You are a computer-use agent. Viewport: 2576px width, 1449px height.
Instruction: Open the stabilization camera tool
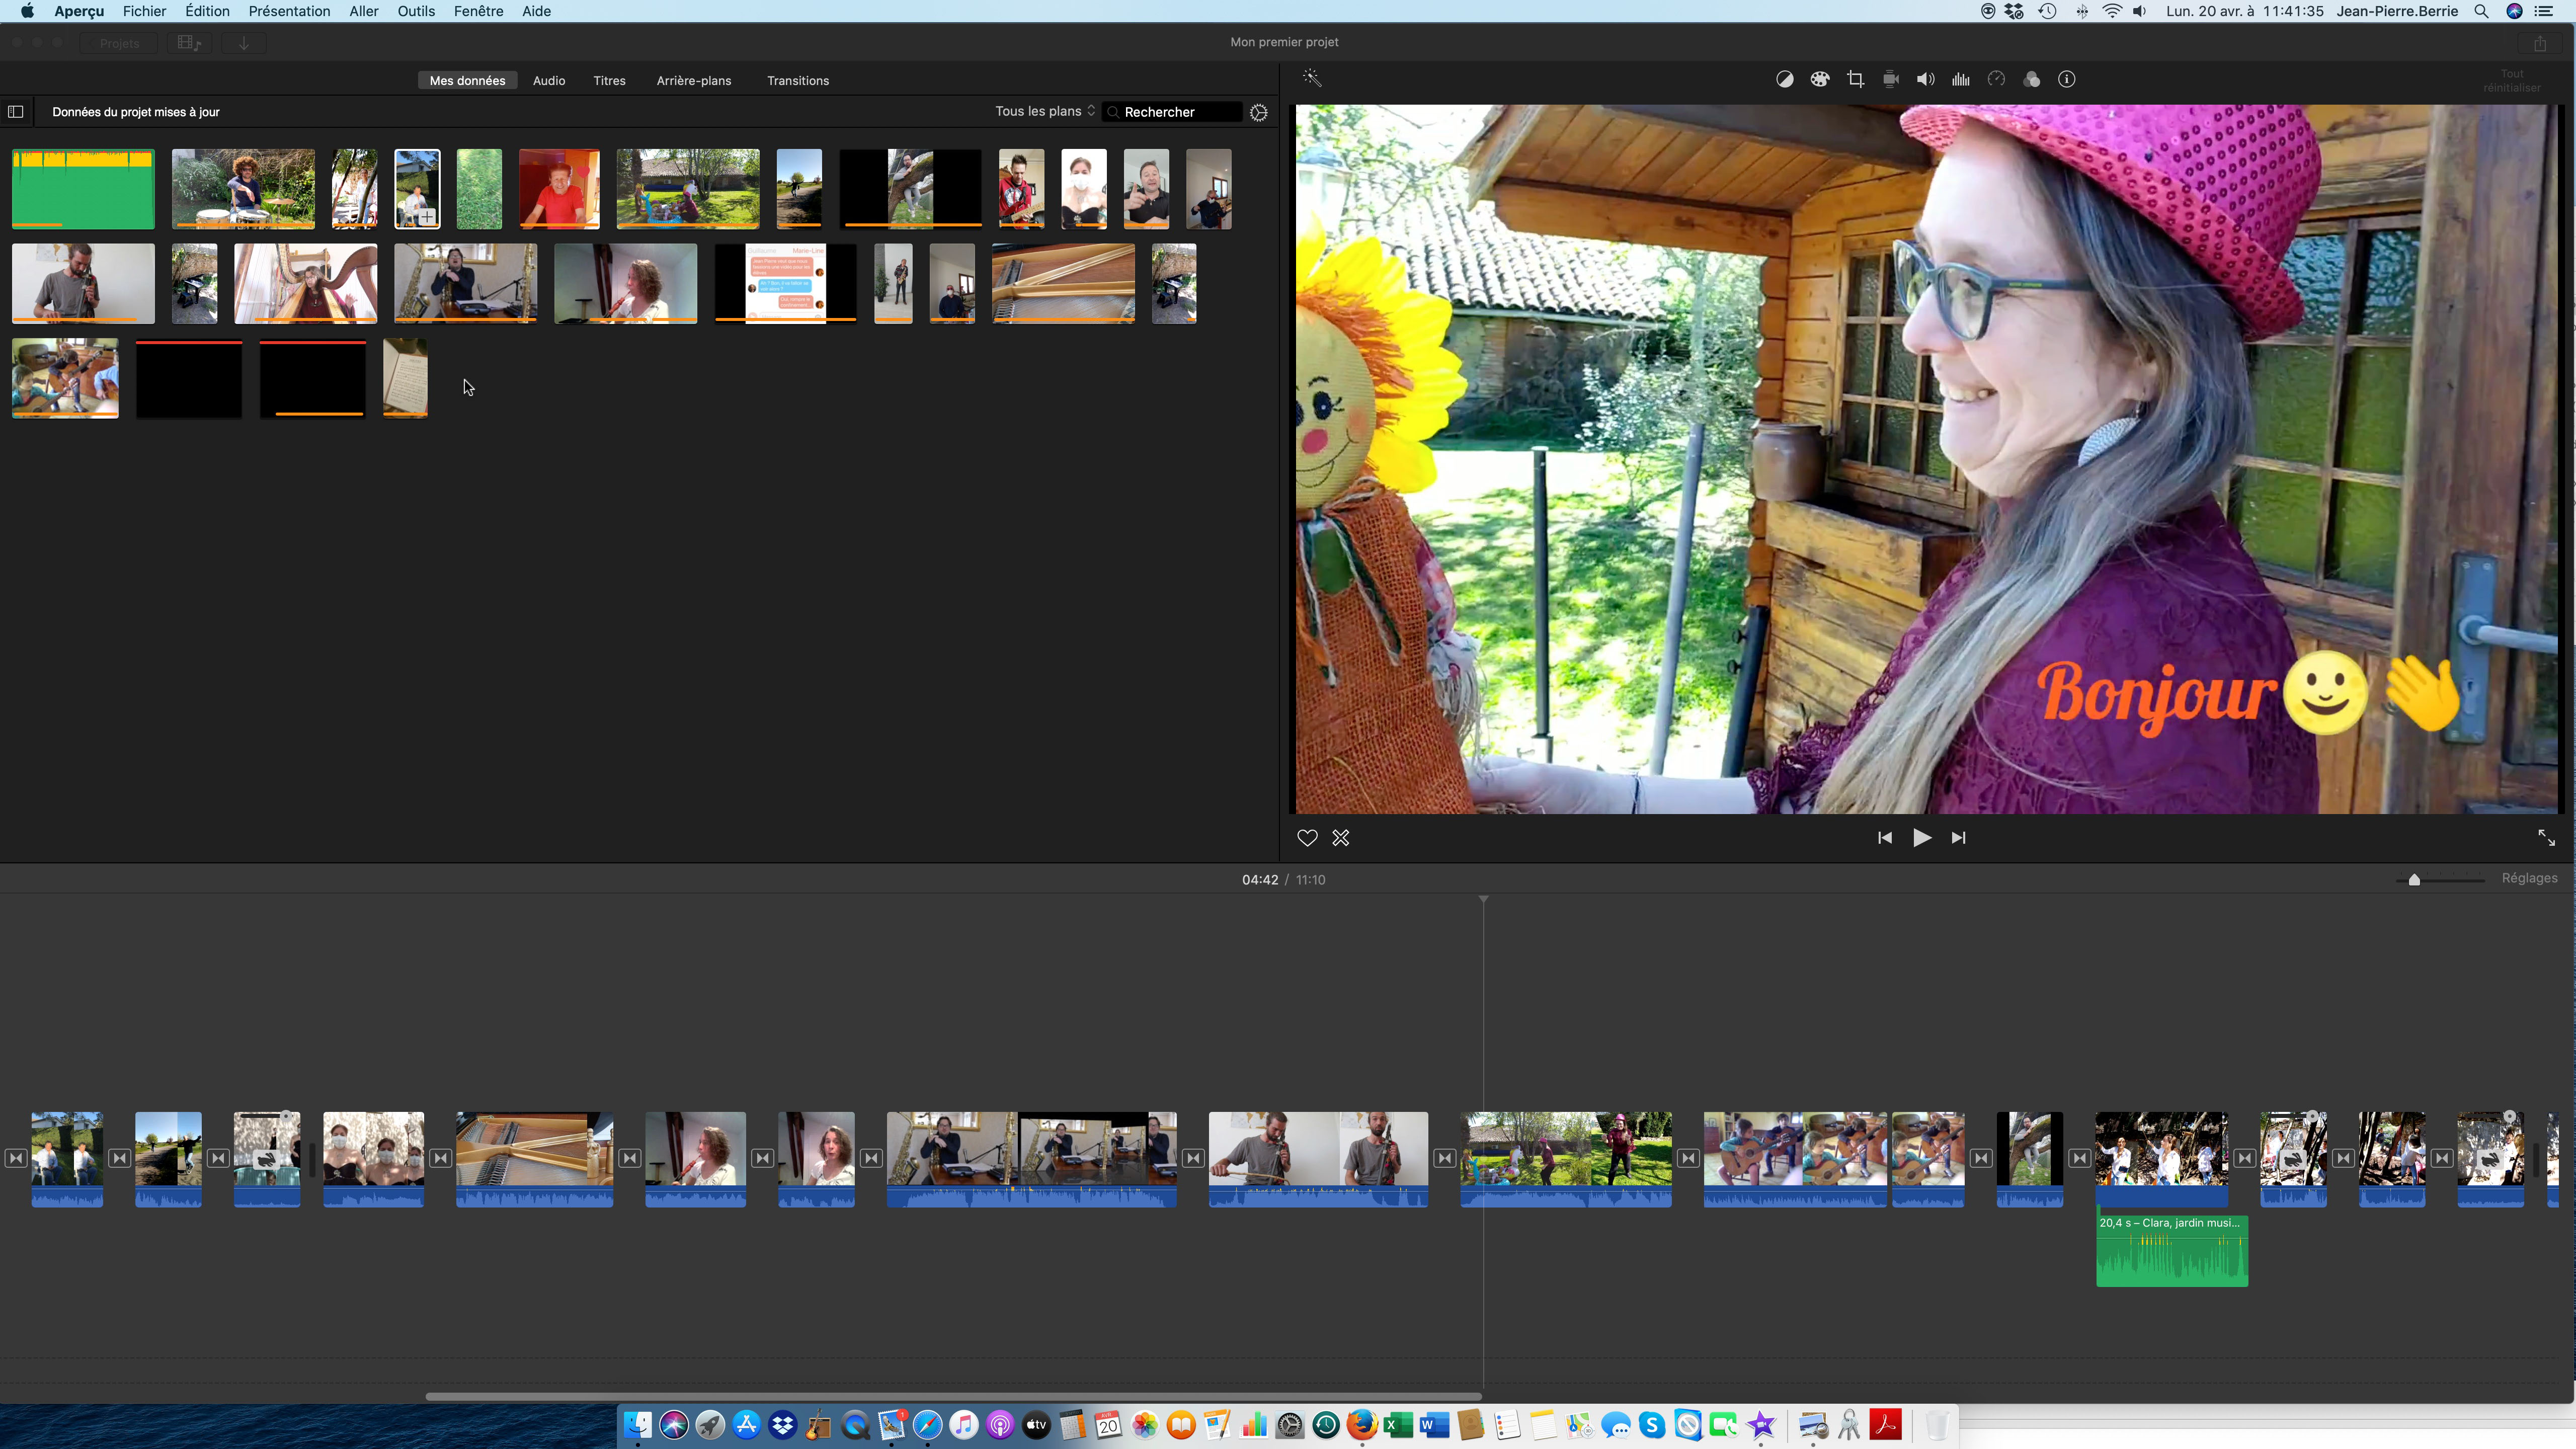(x=1890, y=79)
